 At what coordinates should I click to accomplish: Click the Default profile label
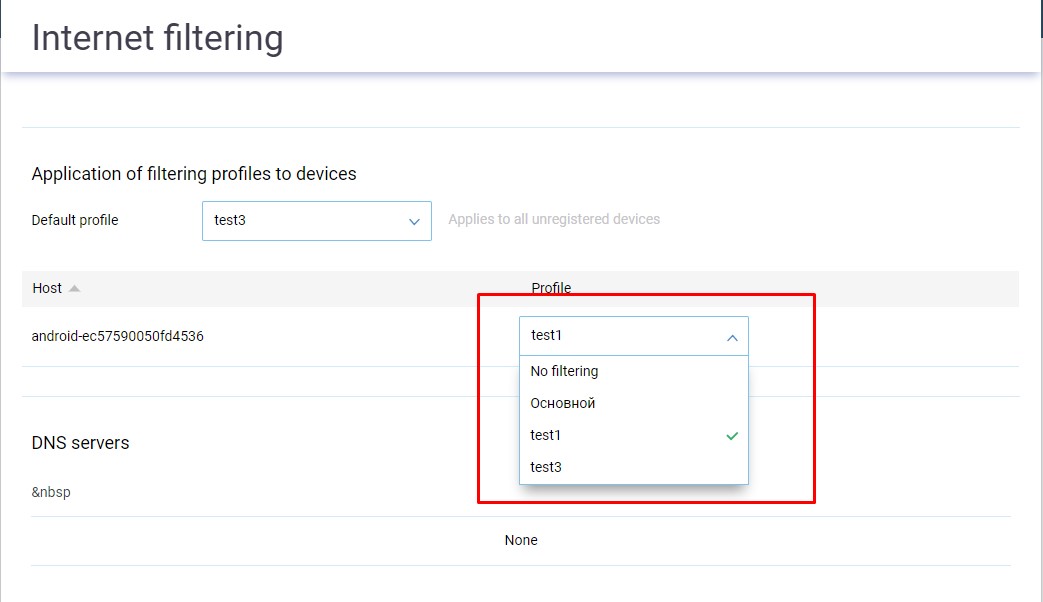click(75, 220)
